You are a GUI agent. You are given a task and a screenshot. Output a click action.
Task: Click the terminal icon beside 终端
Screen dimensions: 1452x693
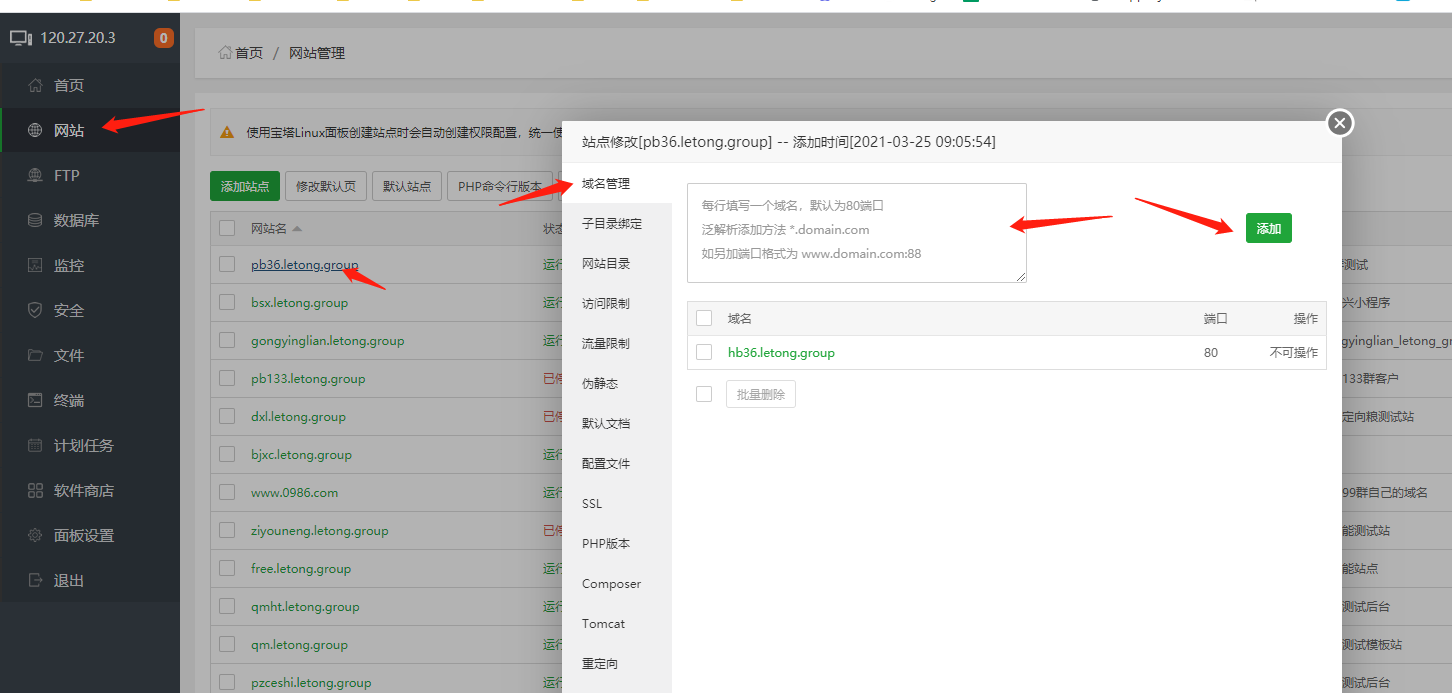35,400
